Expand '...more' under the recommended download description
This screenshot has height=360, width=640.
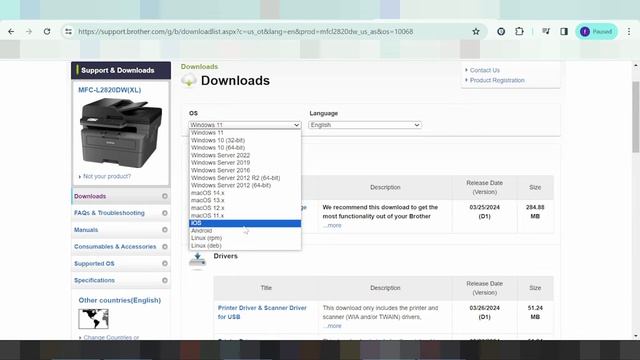[x=332, y=225]
